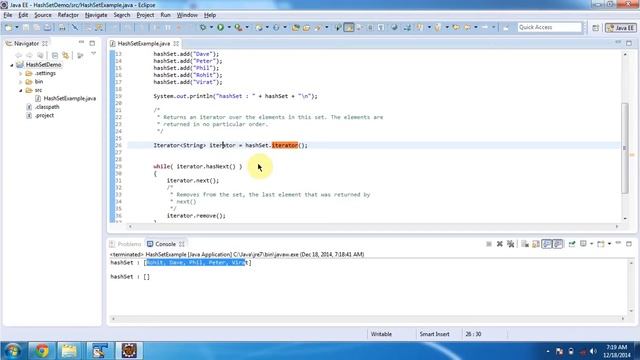Viewport: 640px width, 360px height.
Task: Click the Remove Launch X icon in Console
Action: click(500, 244)
